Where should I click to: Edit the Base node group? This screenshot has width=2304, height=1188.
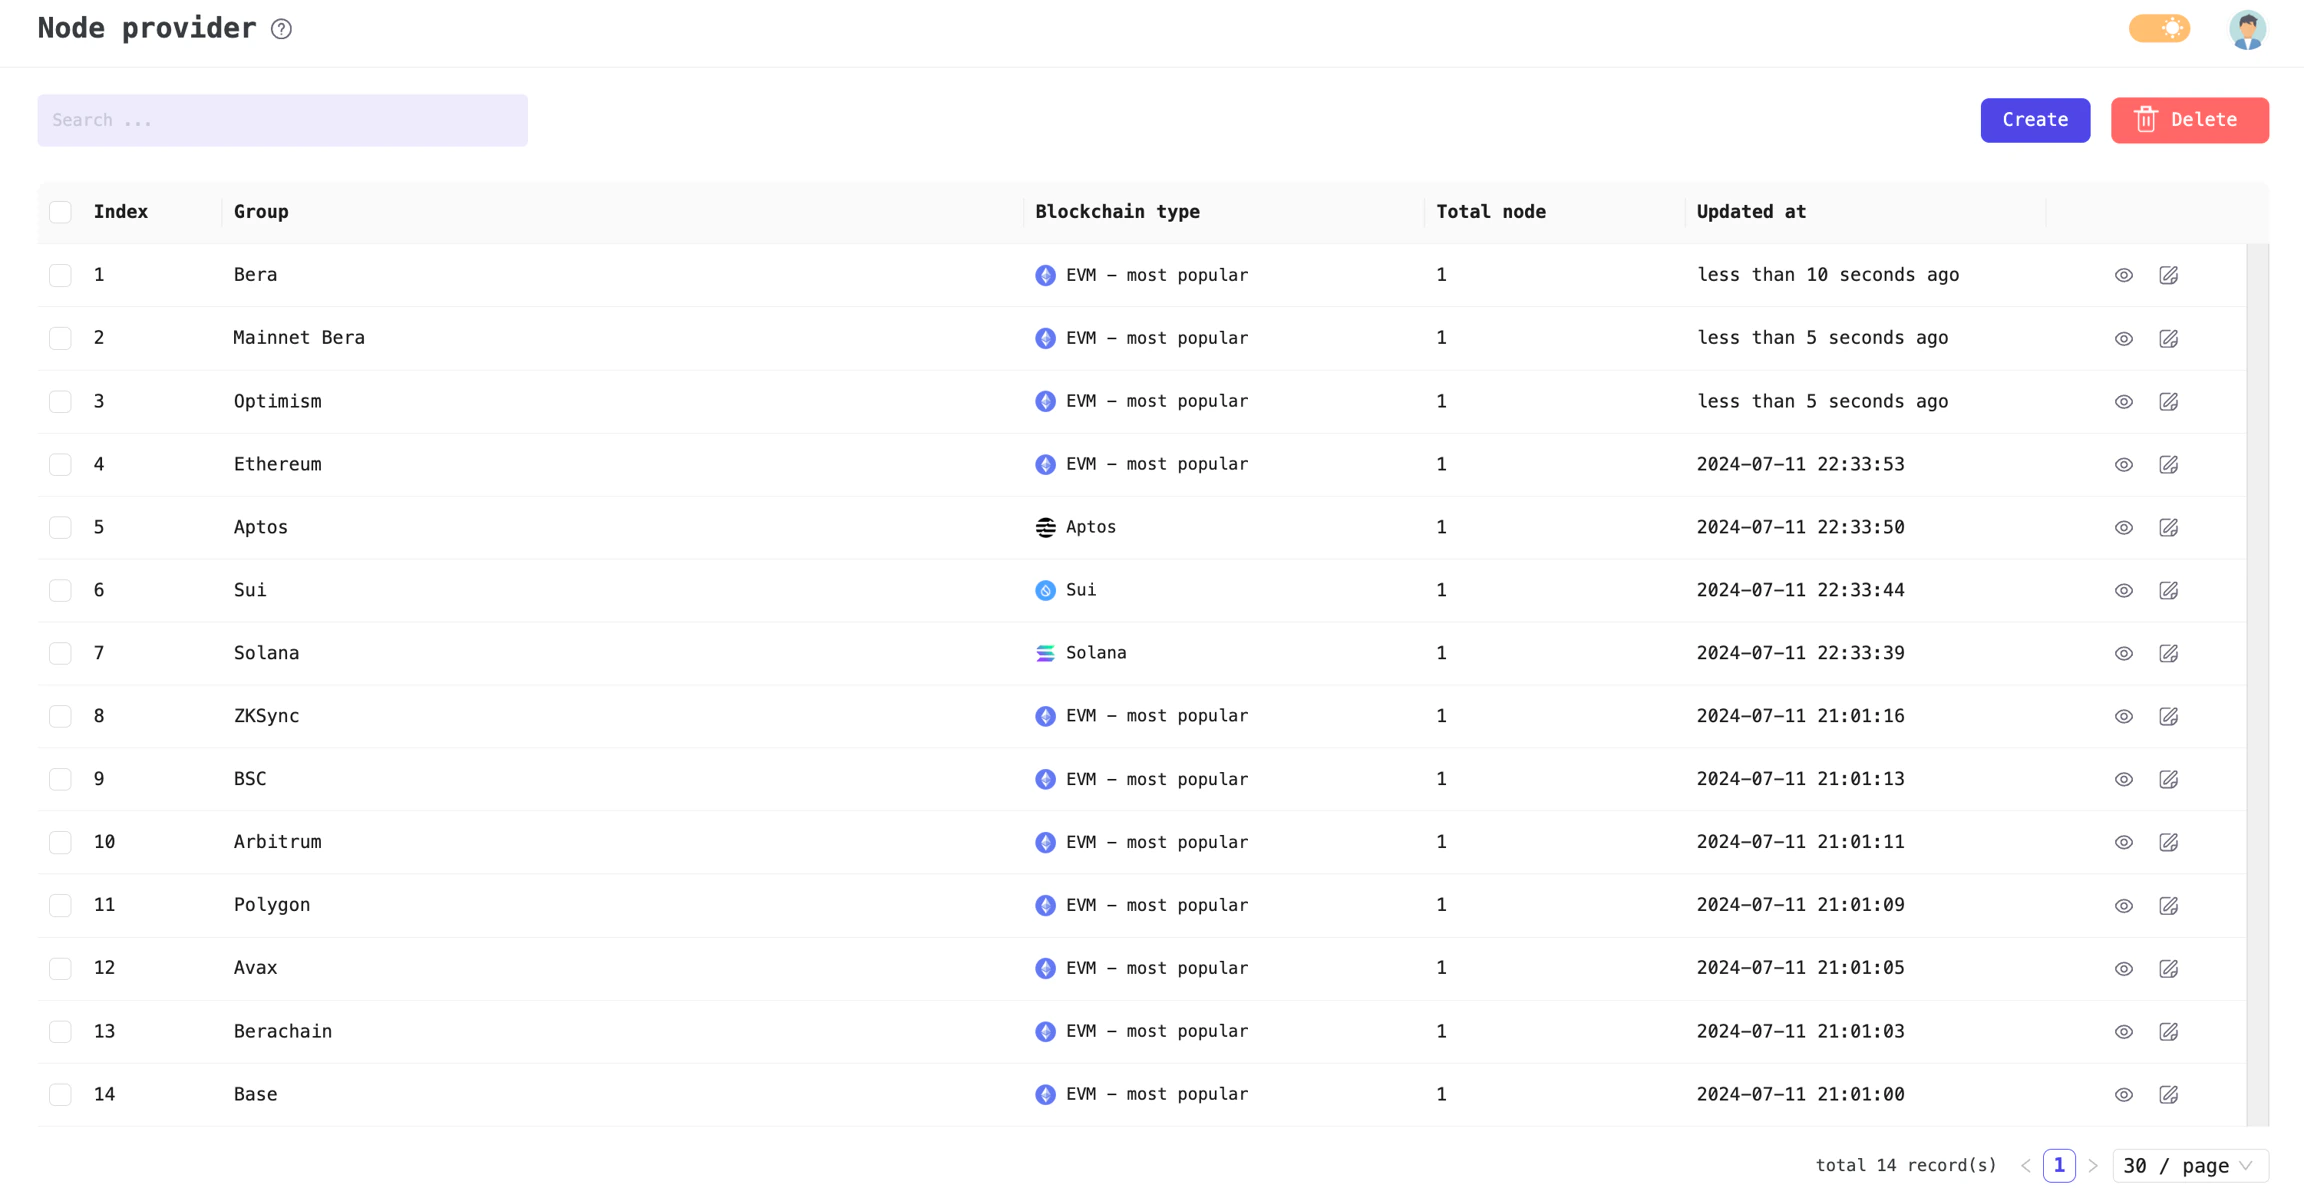click(x=2168, y=1094)
